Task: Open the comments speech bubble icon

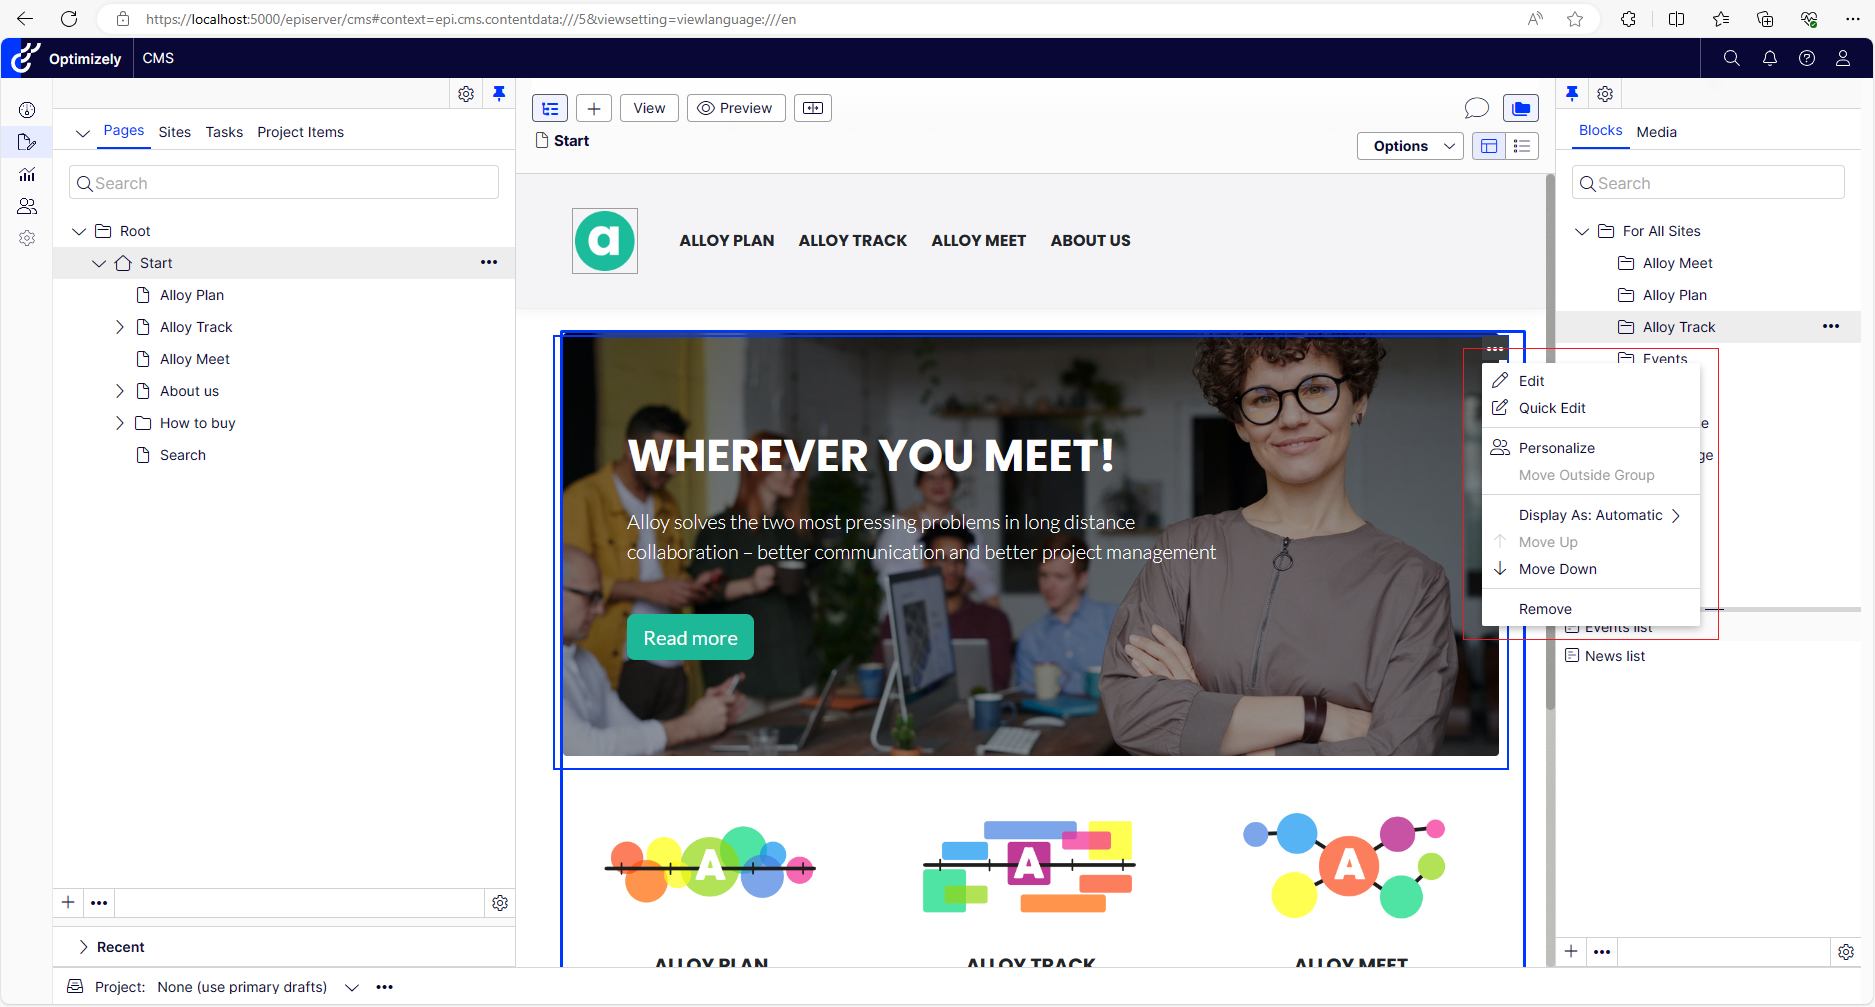Action: 1476,108
